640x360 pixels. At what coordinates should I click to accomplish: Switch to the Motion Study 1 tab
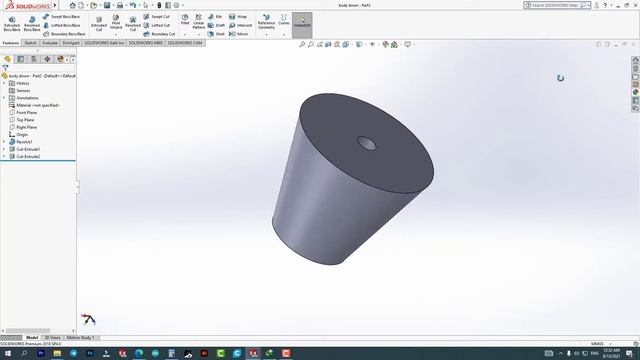click(80, 338)
